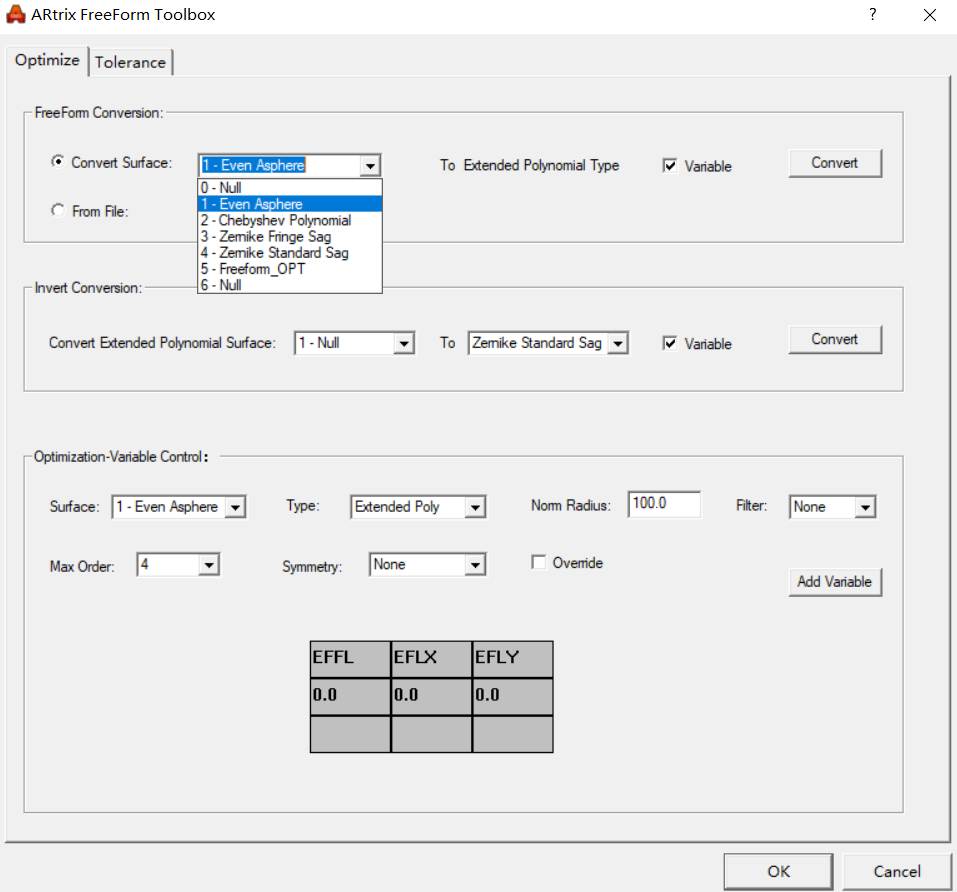Expand the Filter dropdown
The height and width of the screenshot is (892, 957).
pos(864,507)
